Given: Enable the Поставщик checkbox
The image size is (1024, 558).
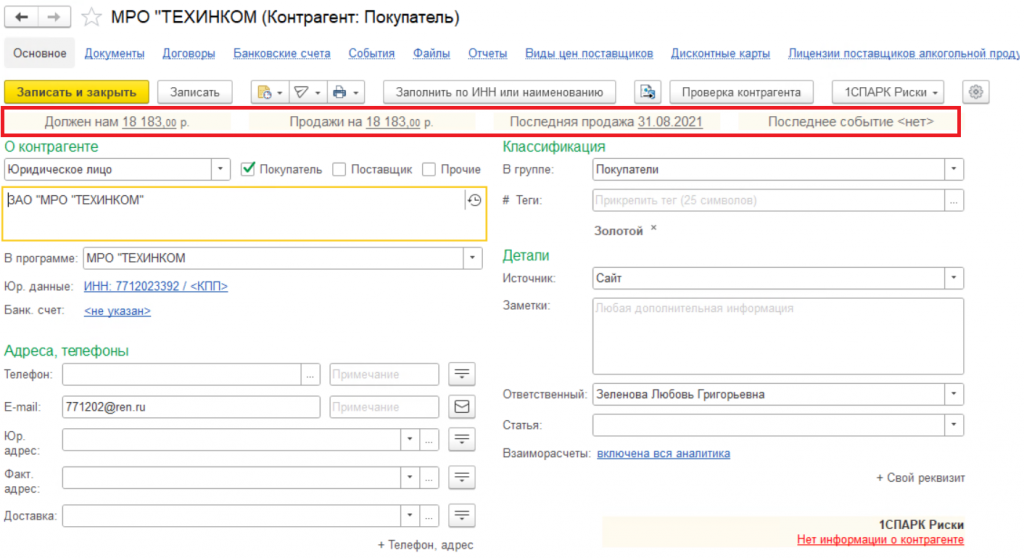Looking at the screenshot, I should click(x=339, y=169).
